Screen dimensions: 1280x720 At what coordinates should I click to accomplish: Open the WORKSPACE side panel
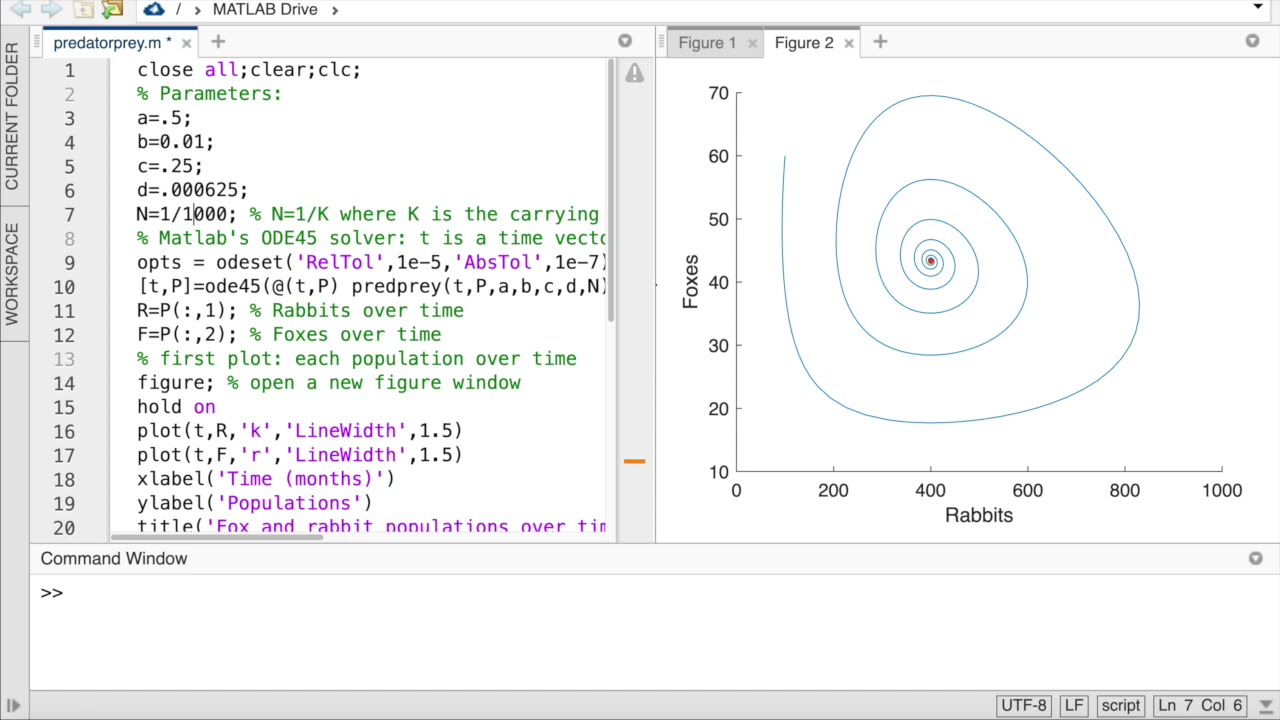coord(12,274)
